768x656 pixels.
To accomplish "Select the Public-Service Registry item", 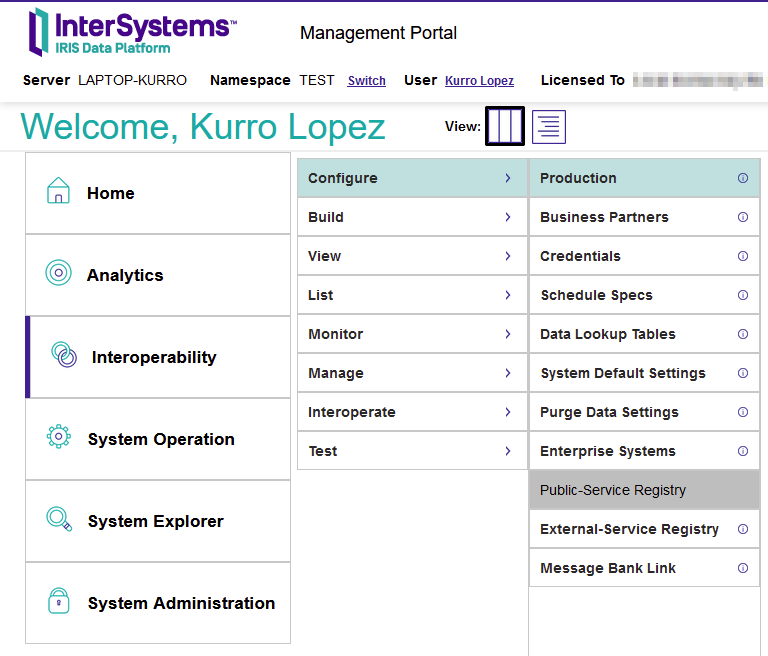I will (613, 490).
